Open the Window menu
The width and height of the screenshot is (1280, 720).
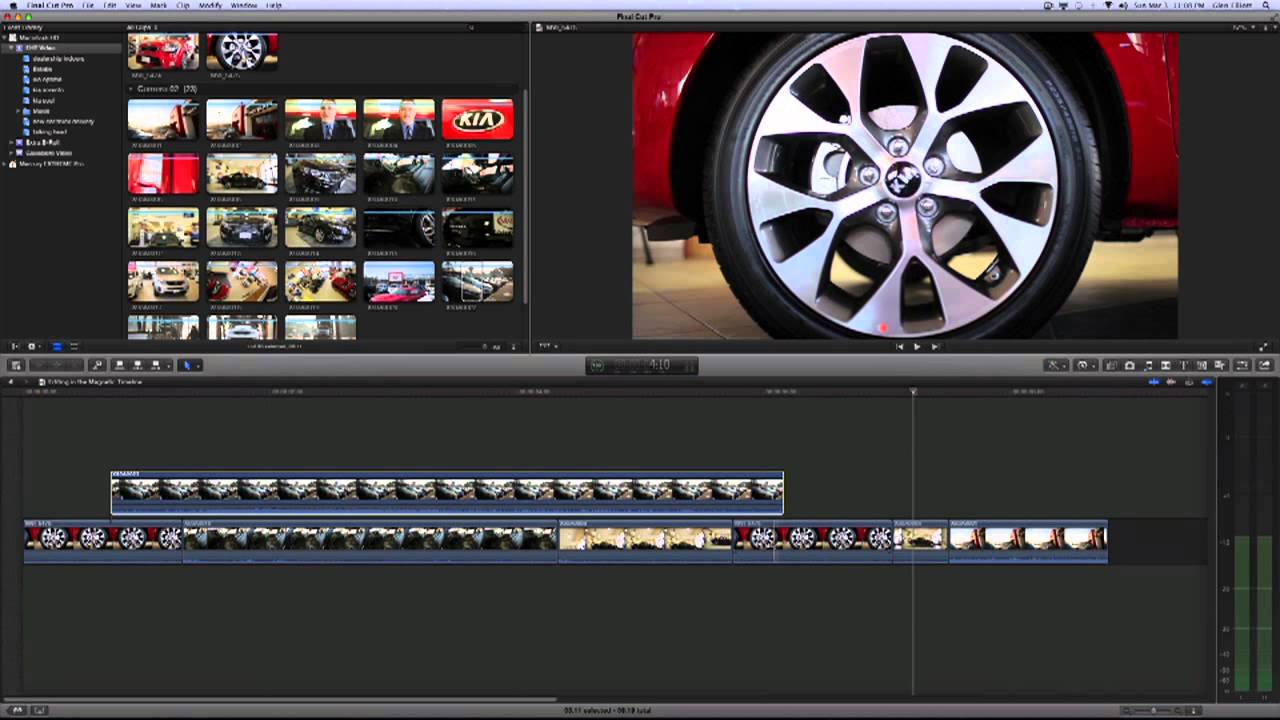(244, 5)
